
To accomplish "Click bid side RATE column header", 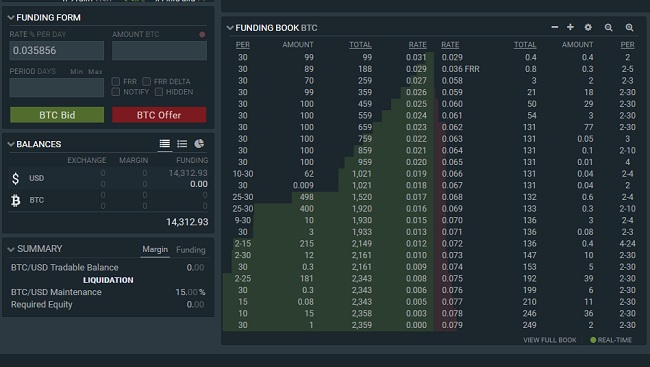I will (x=417, y=45).
